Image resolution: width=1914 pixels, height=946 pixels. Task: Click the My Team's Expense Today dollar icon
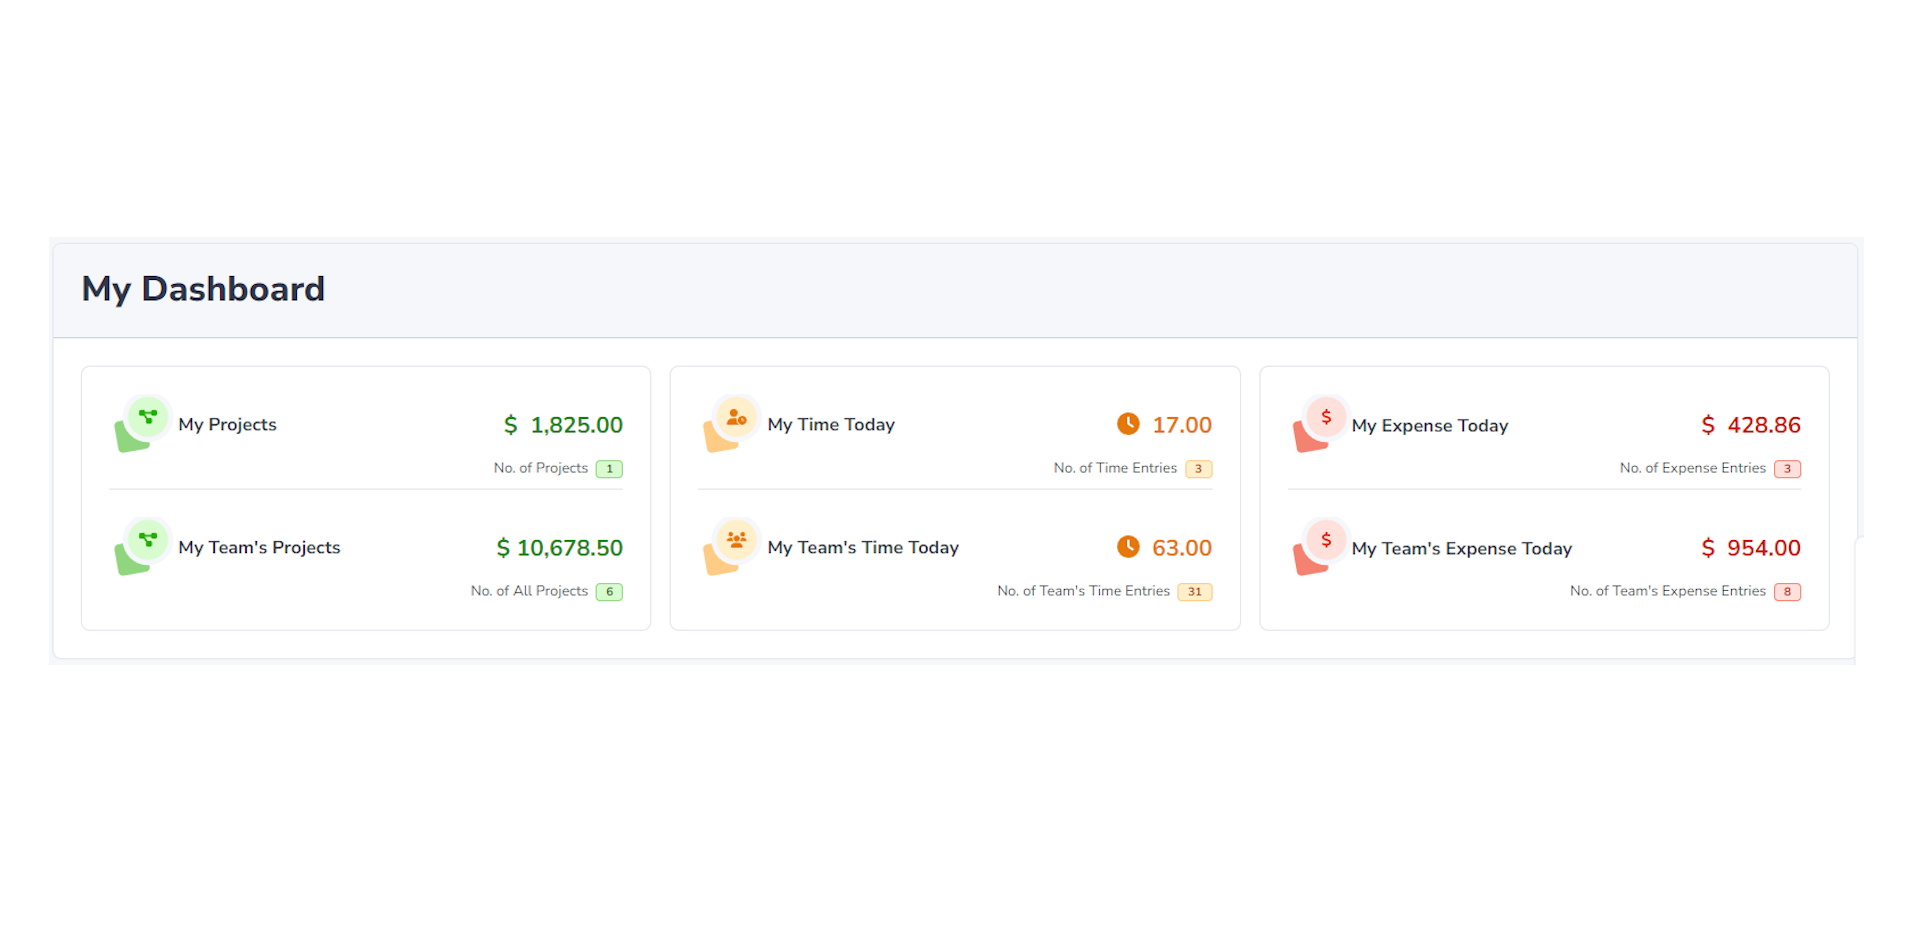point(1326,541)
